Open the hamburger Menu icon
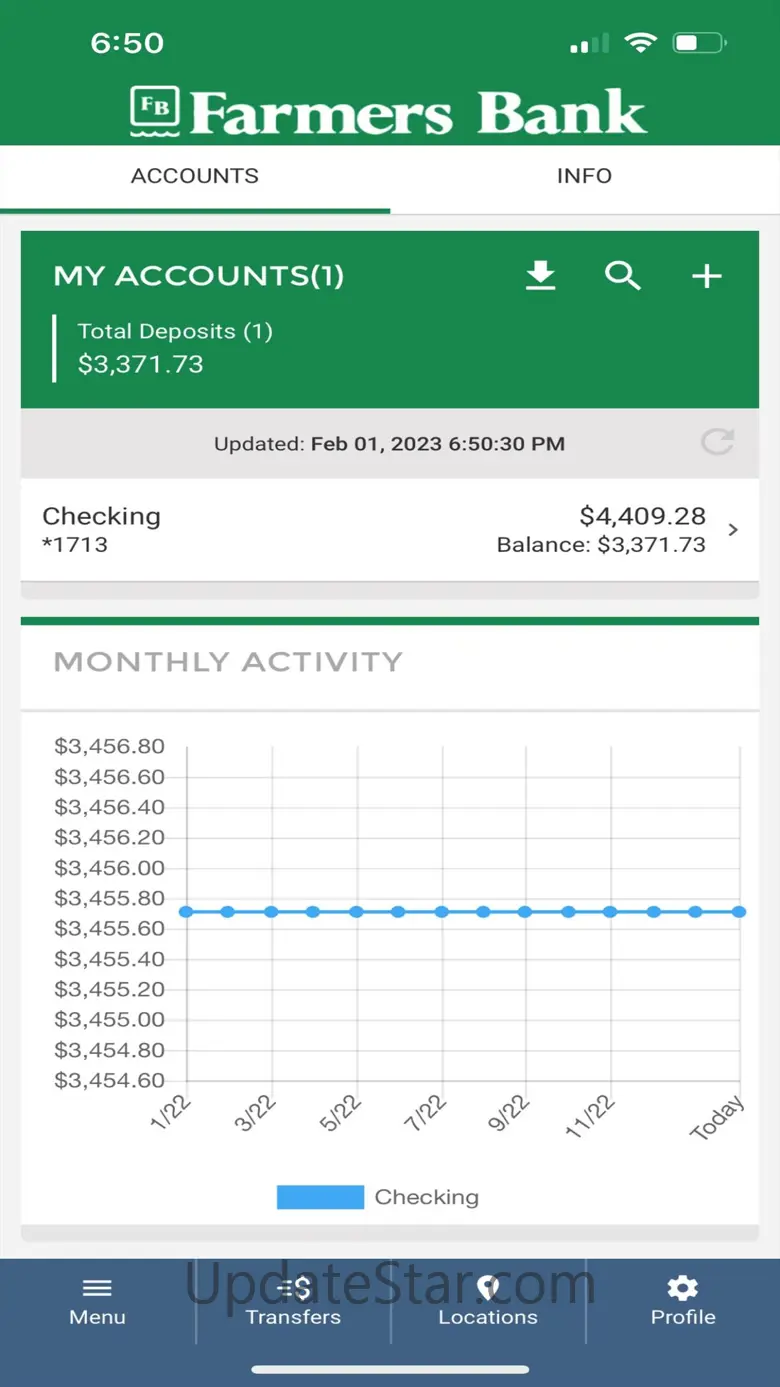The image size is (780, 1387). coord(97,1288)
